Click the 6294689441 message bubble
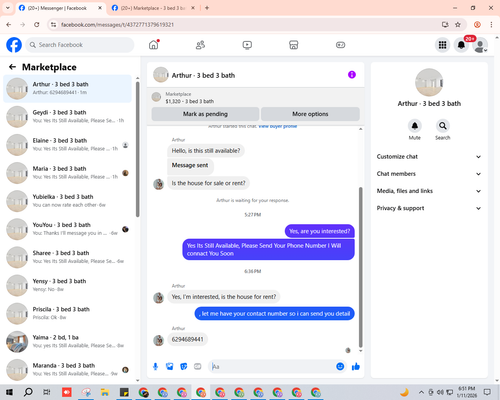Viewport: 500px width, 400px height. coord(187,339)
